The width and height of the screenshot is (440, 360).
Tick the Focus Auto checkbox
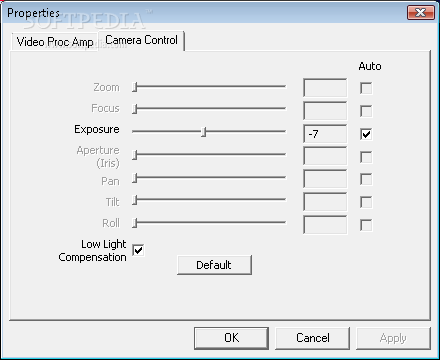366,111
